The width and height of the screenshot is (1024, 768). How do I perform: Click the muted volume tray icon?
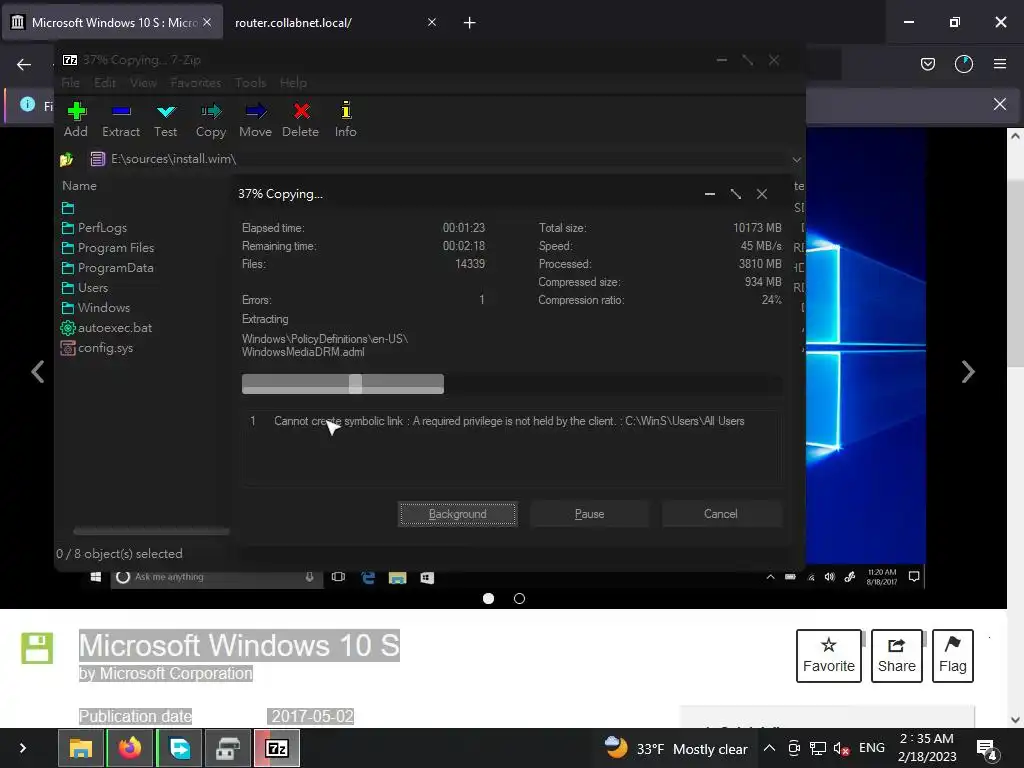[x=842, y=748]
